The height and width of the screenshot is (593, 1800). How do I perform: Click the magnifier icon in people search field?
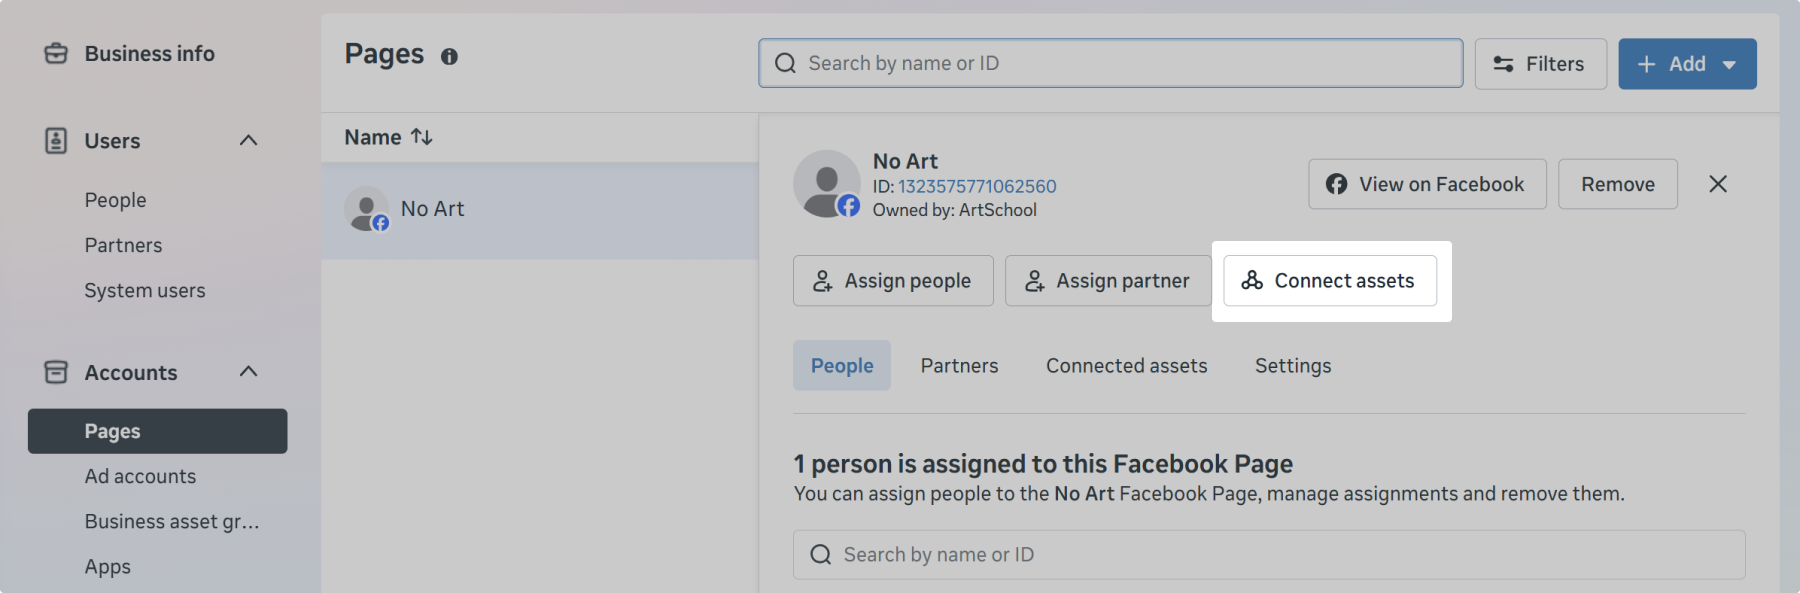[821, 555]
